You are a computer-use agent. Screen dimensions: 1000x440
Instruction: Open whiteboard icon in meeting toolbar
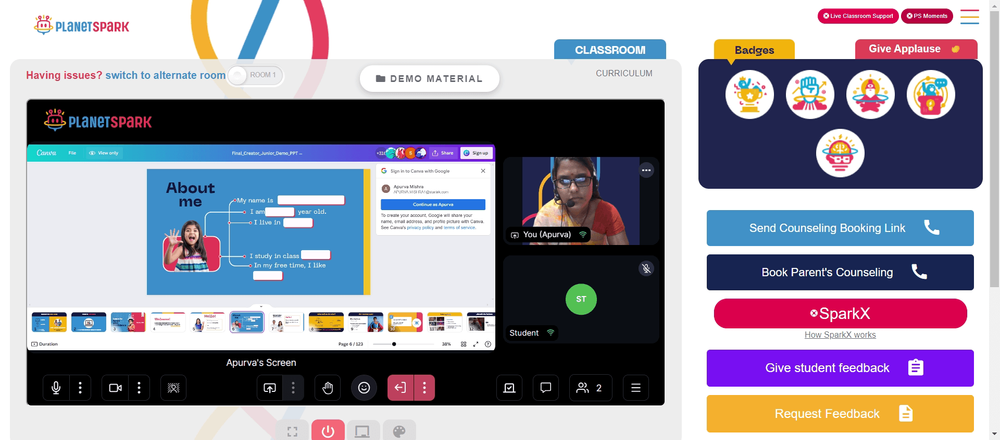pos(510,388)
